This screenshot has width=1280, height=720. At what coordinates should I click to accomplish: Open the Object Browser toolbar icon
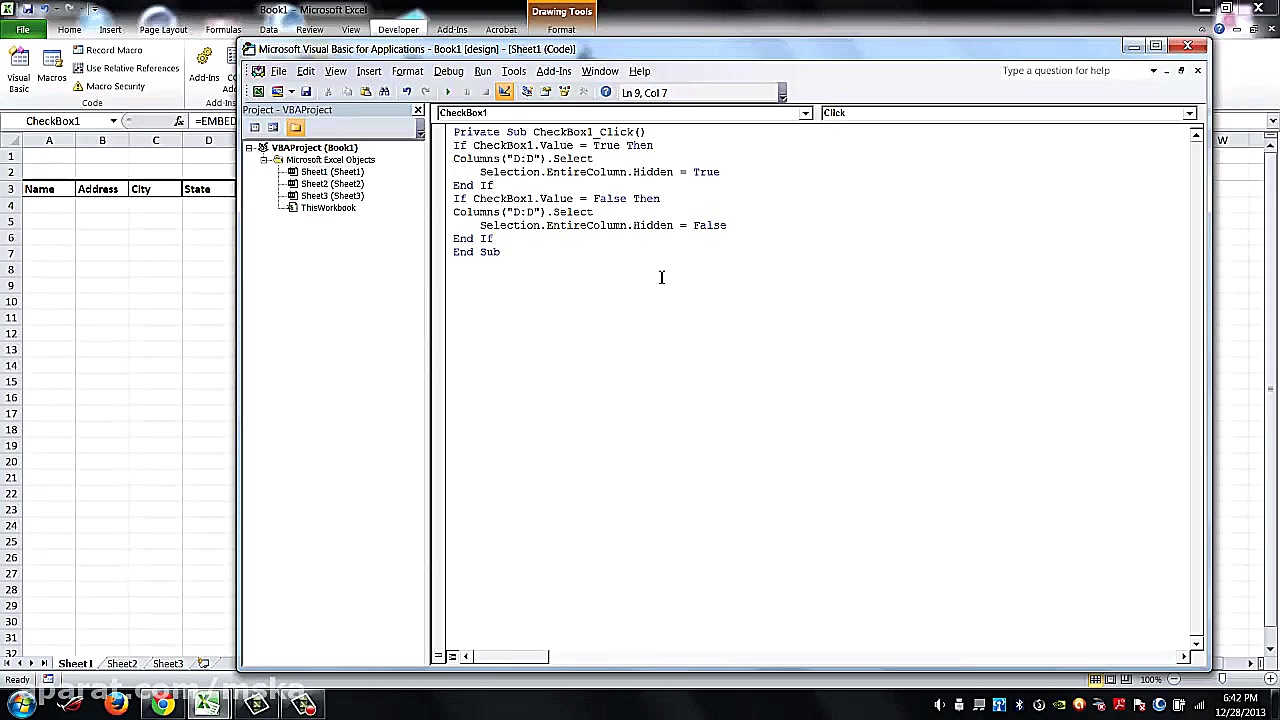(x=565, y=92)
